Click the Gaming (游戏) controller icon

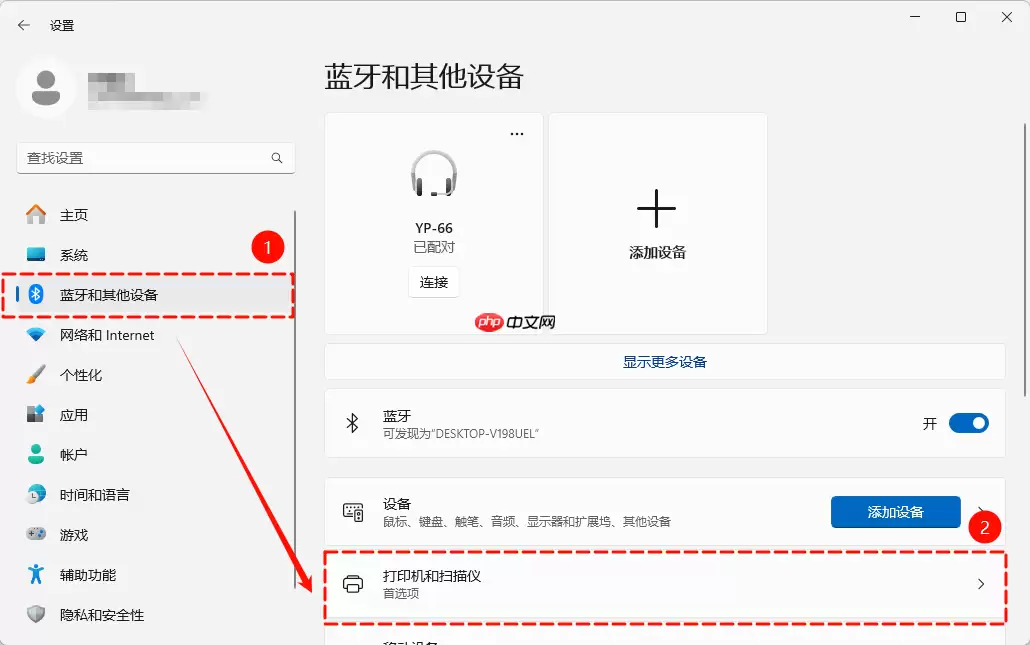click(x=36, y=534)
